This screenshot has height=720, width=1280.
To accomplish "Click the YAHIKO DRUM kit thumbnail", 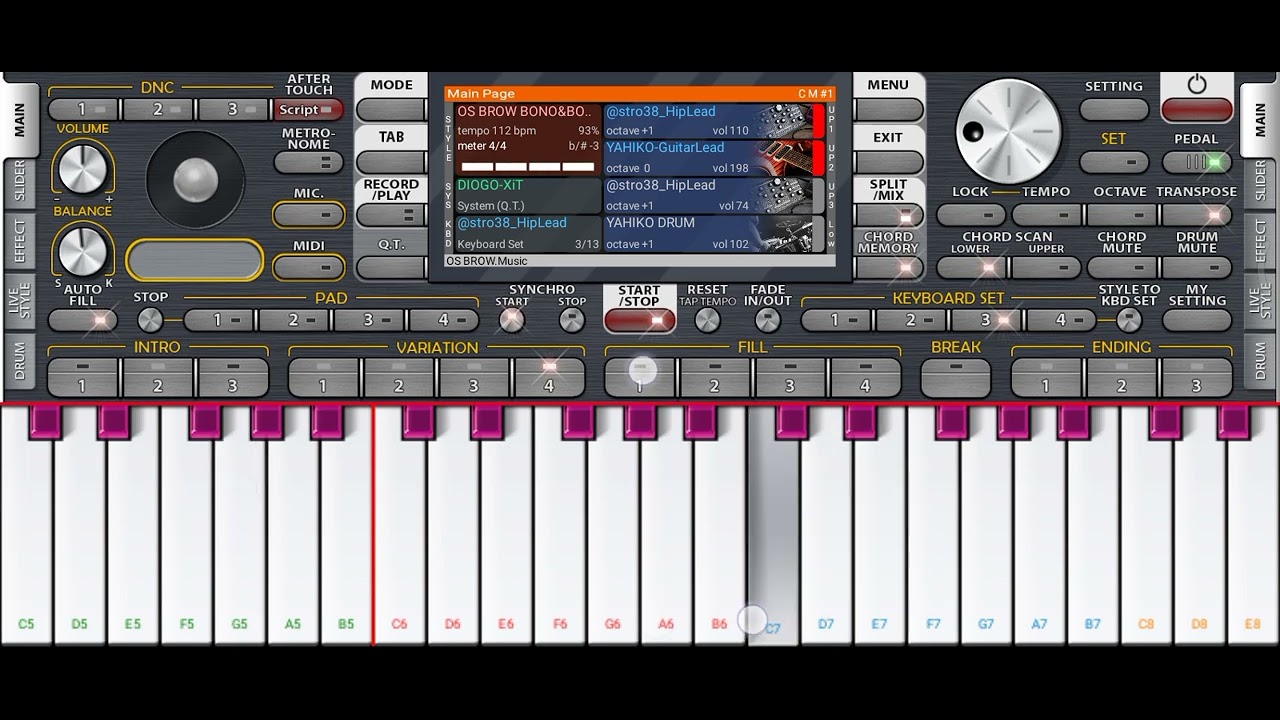I will (785, 233).
